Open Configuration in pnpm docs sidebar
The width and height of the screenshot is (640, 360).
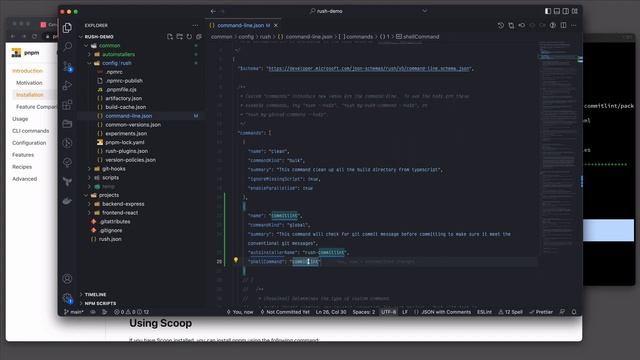[x=29, y=143]
